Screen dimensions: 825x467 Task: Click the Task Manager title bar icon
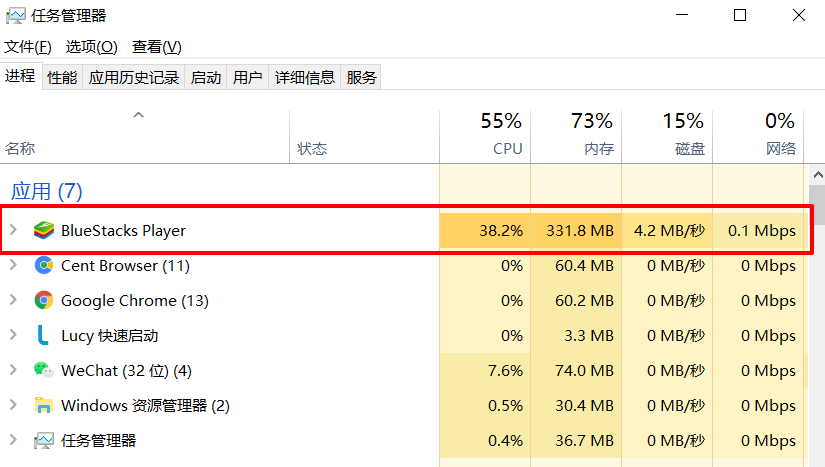tap(15, 15)
